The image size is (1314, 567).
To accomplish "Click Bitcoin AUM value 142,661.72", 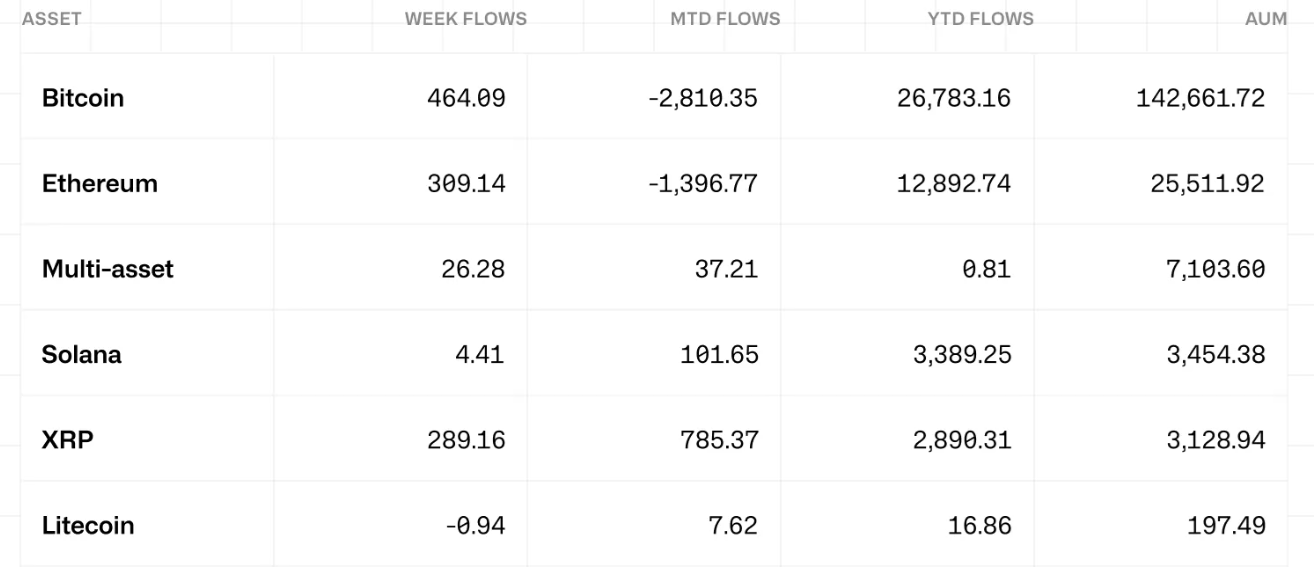I will pyautogui.click(x=1200, y=98).
